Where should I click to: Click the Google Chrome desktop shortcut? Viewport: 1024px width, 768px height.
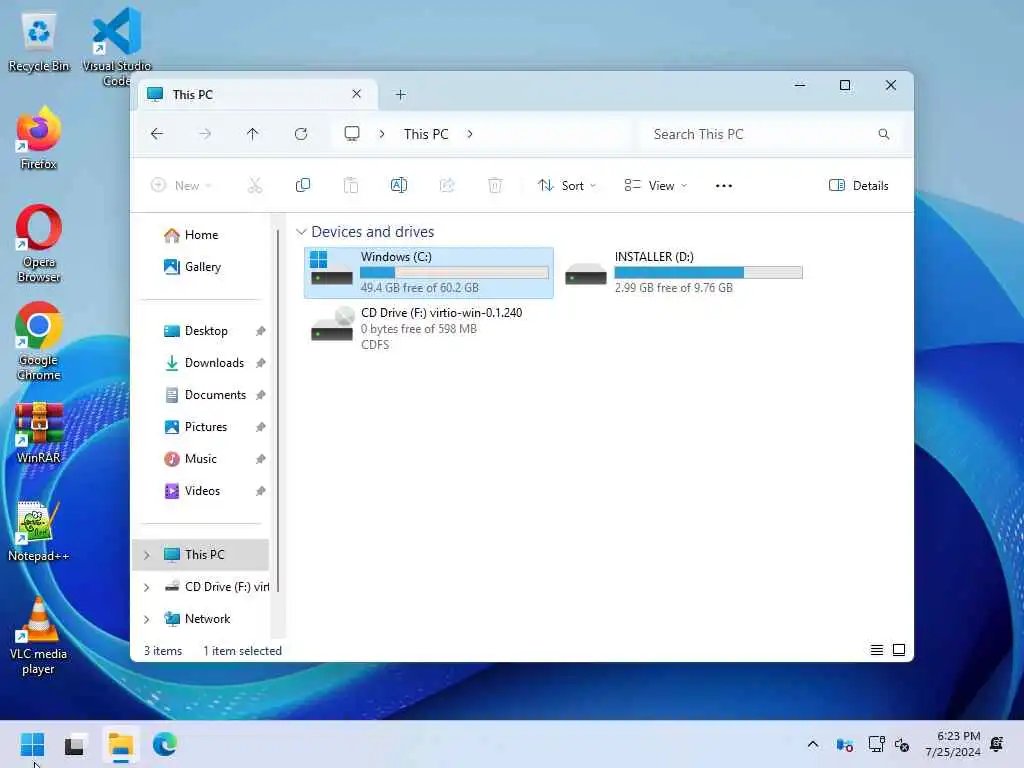[x=39, y=342]
